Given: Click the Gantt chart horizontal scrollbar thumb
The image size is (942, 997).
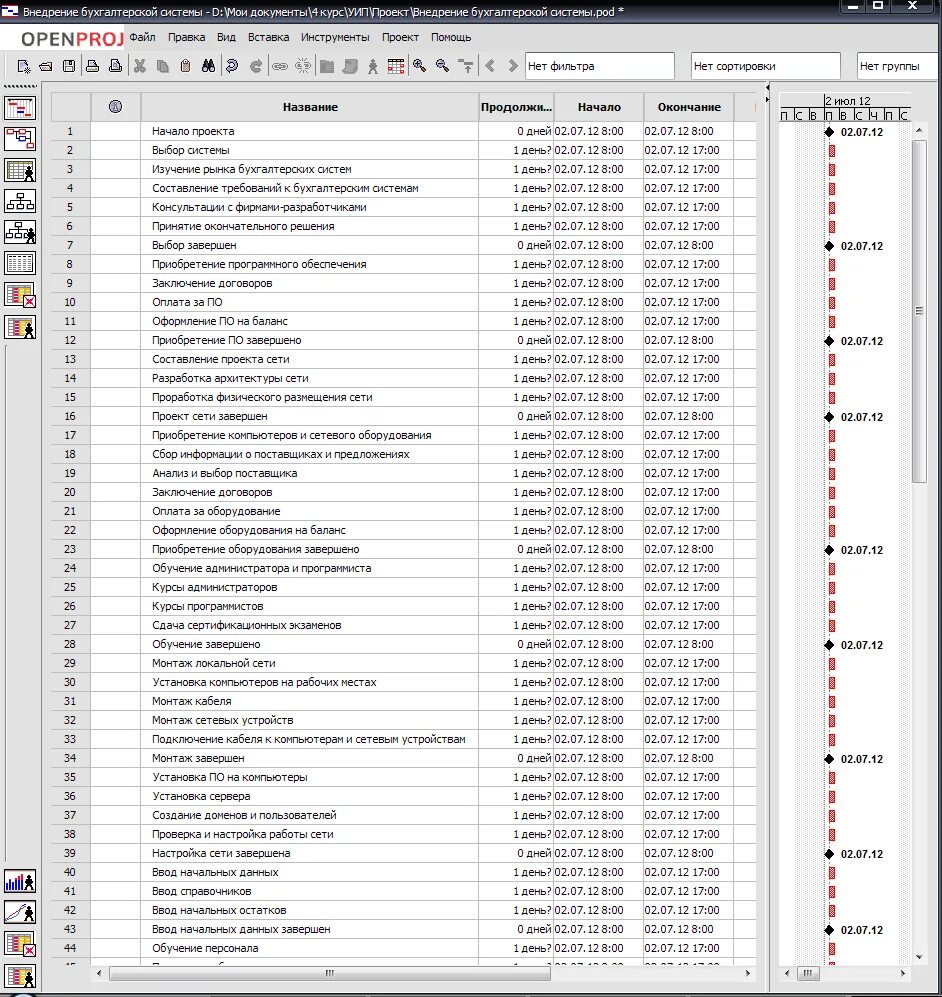Looking at the screenshot, I should (807, 973).
